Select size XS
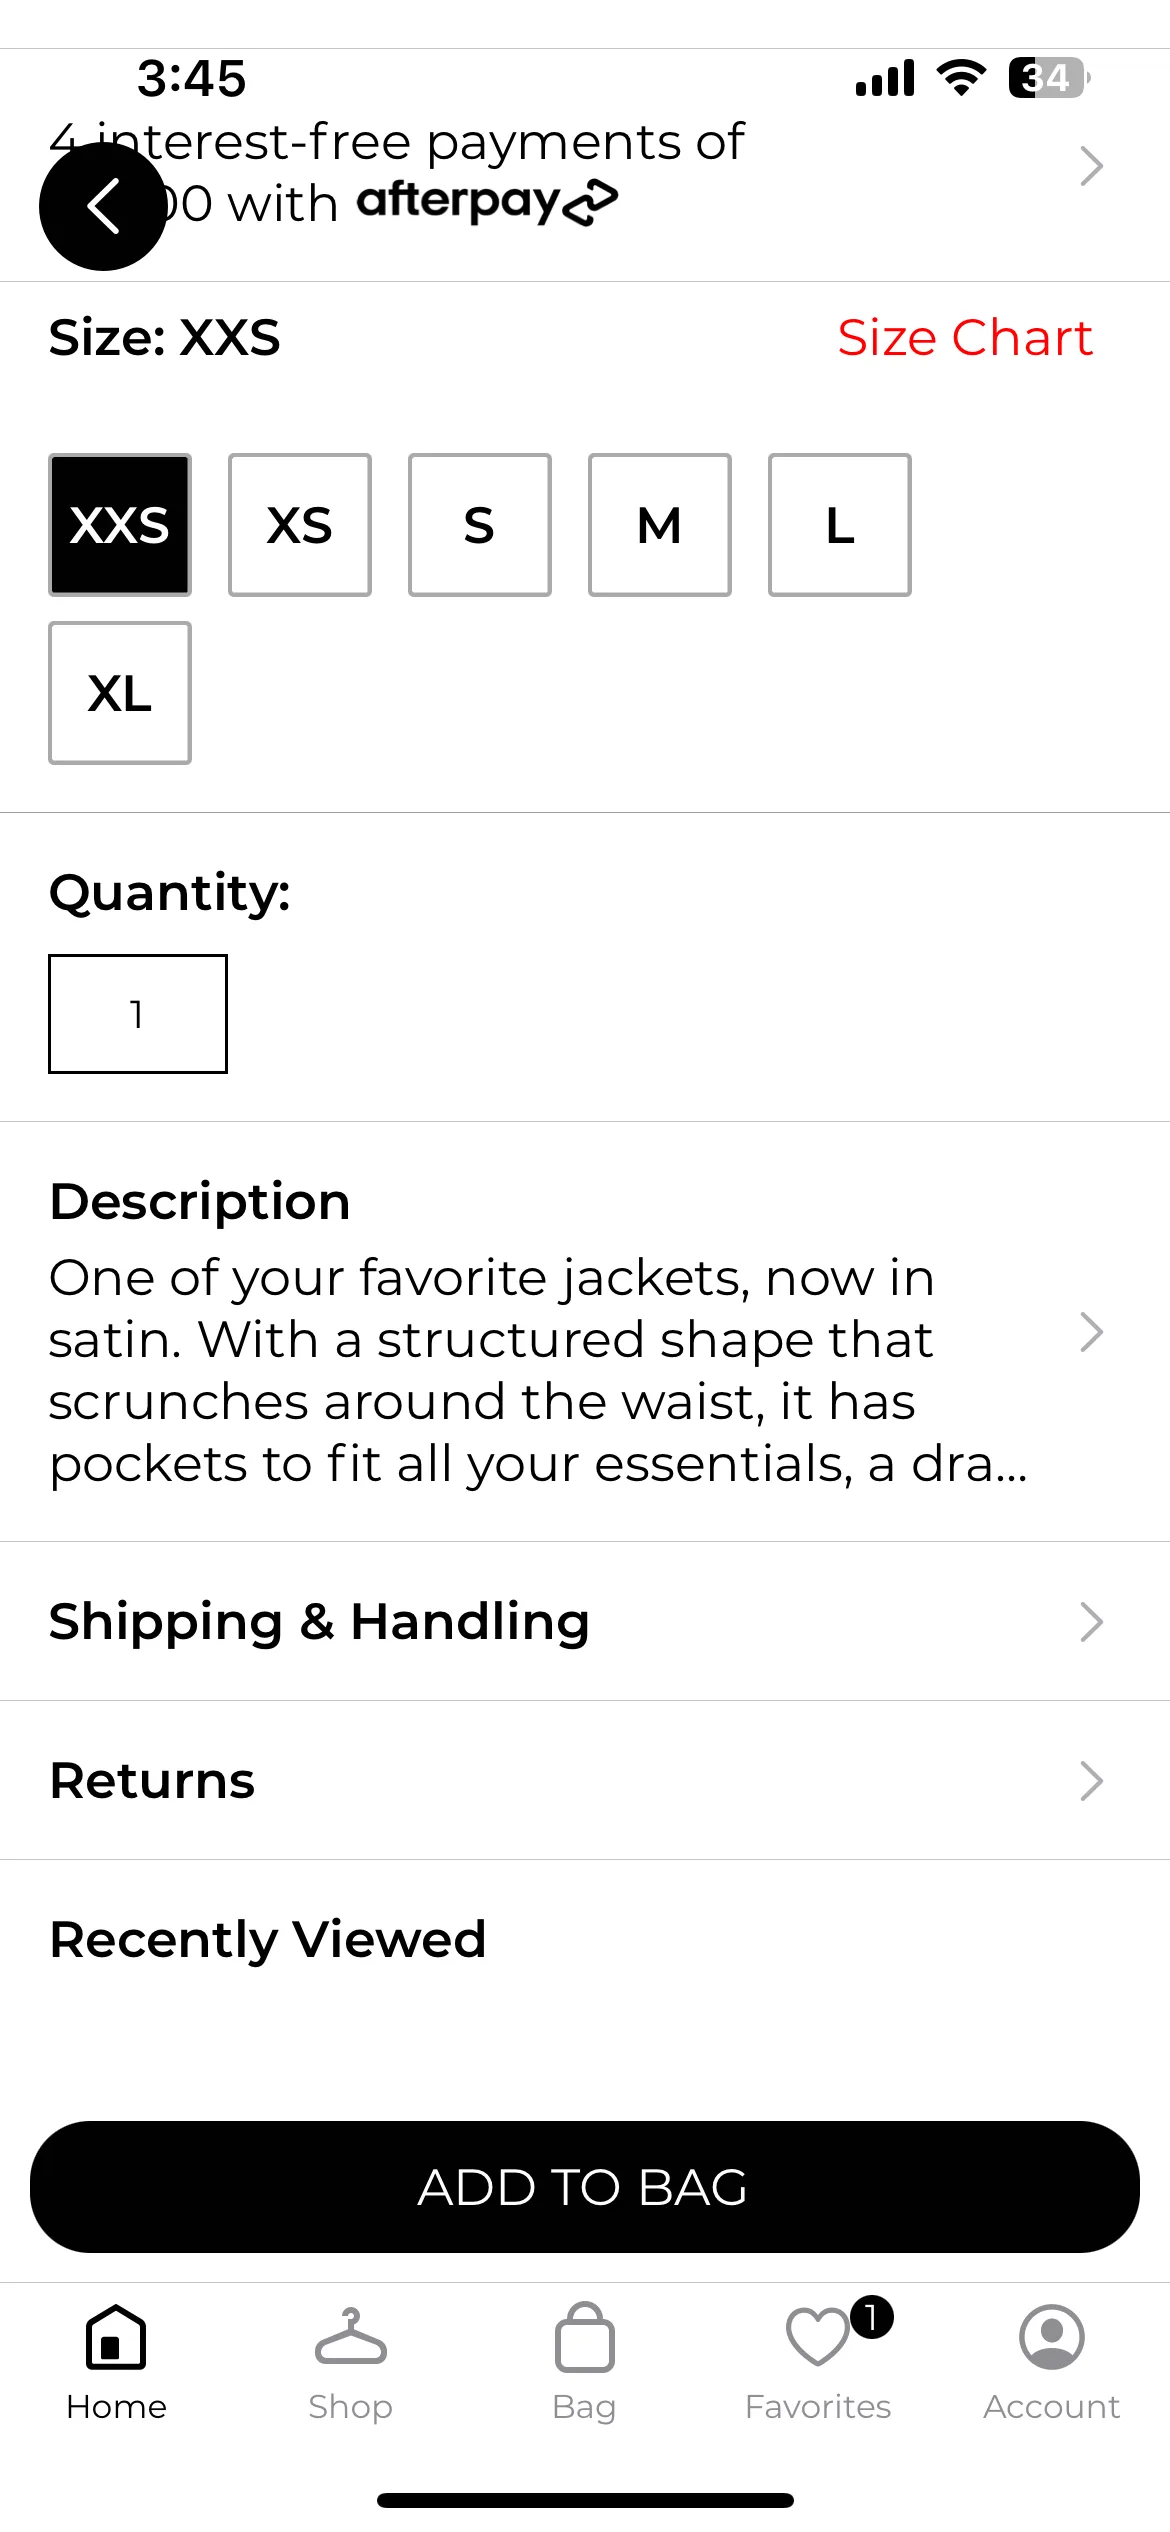The height and width of the screenshot is (2532, 1170). click(300, 525)
